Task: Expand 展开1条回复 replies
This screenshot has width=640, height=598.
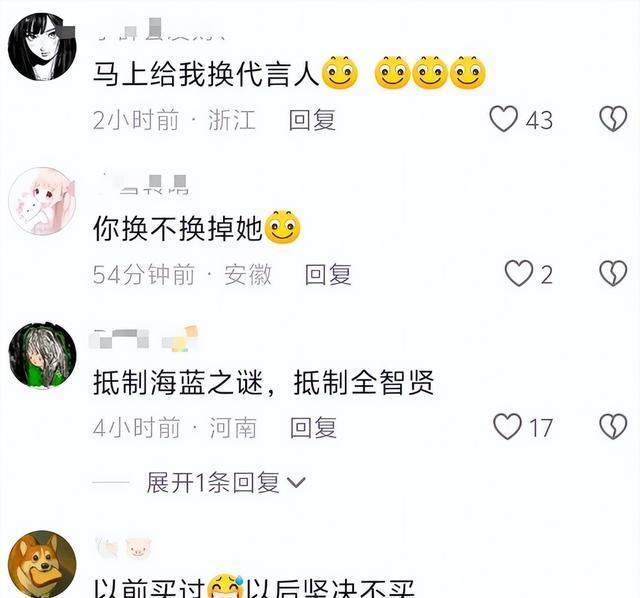Action: pyautogui.click(x=225, y=482)
